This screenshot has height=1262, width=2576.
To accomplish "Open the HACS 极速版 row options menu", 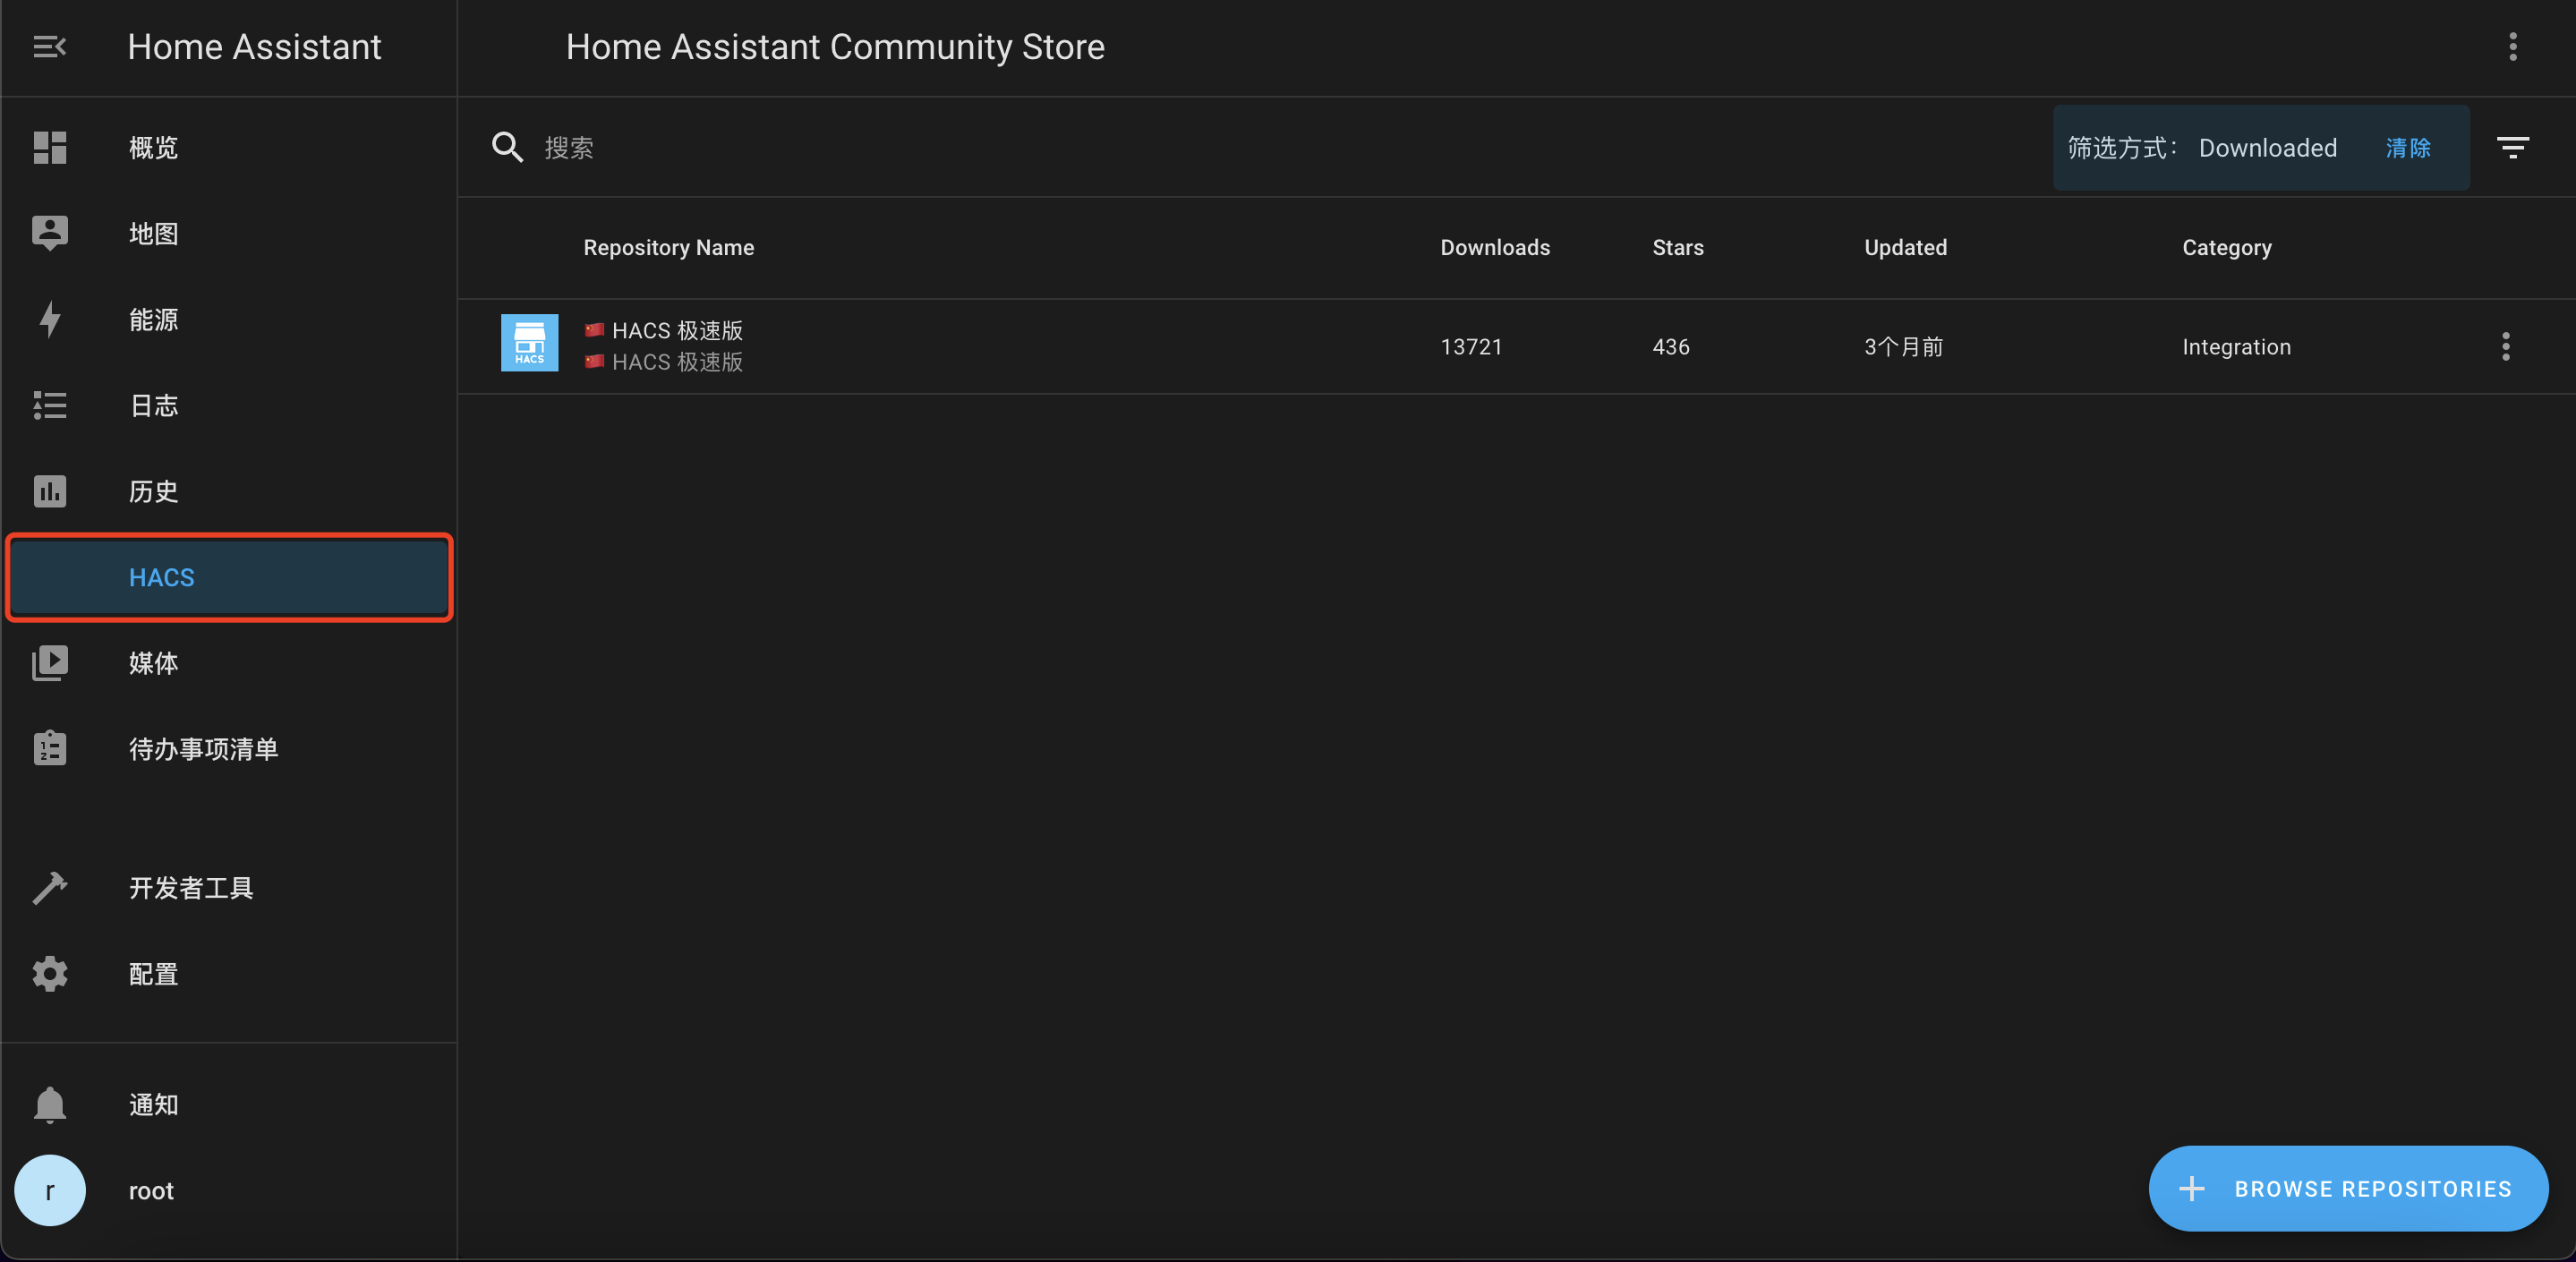I will click(2505, 347).
